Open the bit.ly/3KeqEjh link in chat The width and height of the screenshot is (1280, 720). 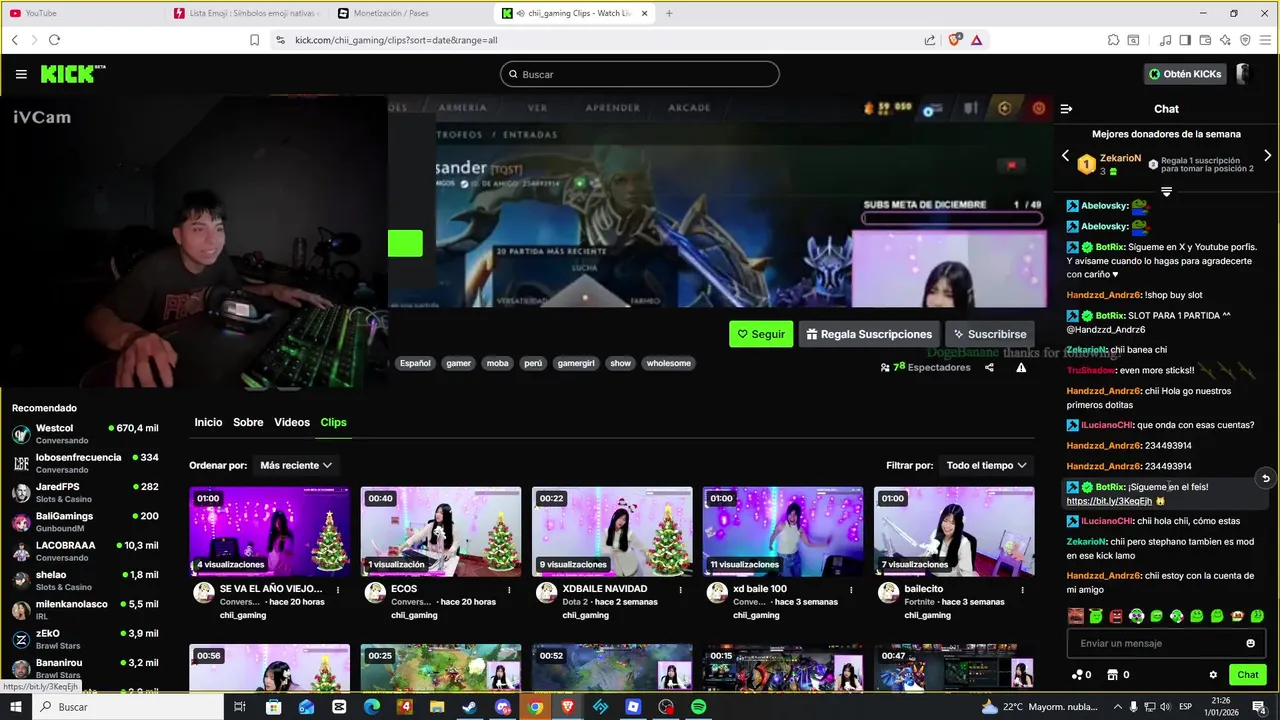(1109, 501)
